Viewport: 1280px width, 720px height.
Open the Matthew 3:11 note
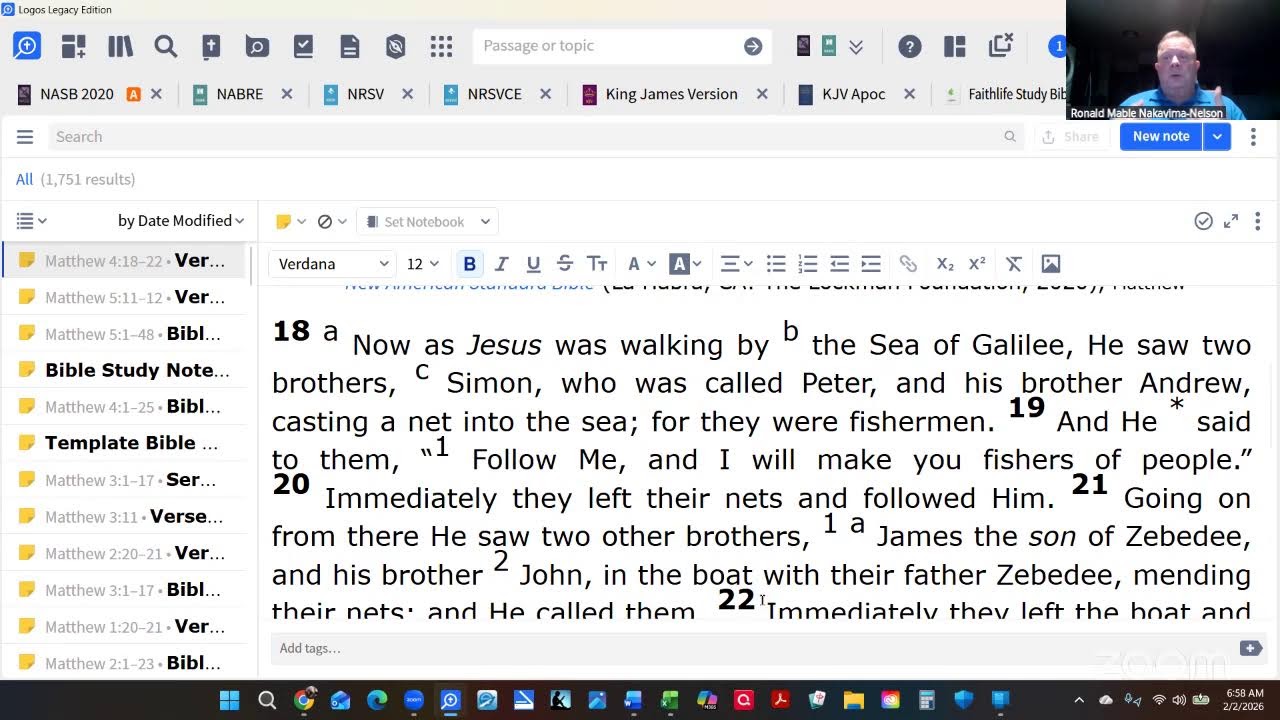point(124,517)
